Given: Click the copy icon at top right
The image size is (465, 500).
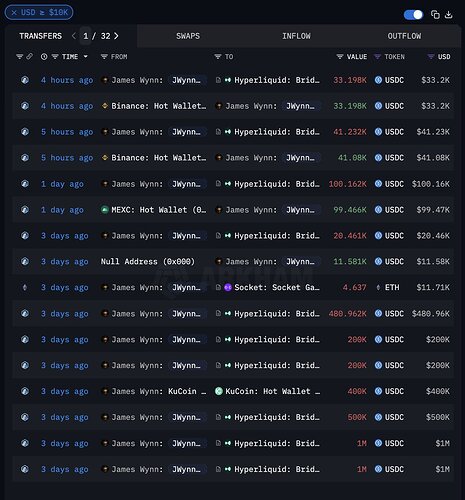Looking at the screenshot, I should (435, 15).
